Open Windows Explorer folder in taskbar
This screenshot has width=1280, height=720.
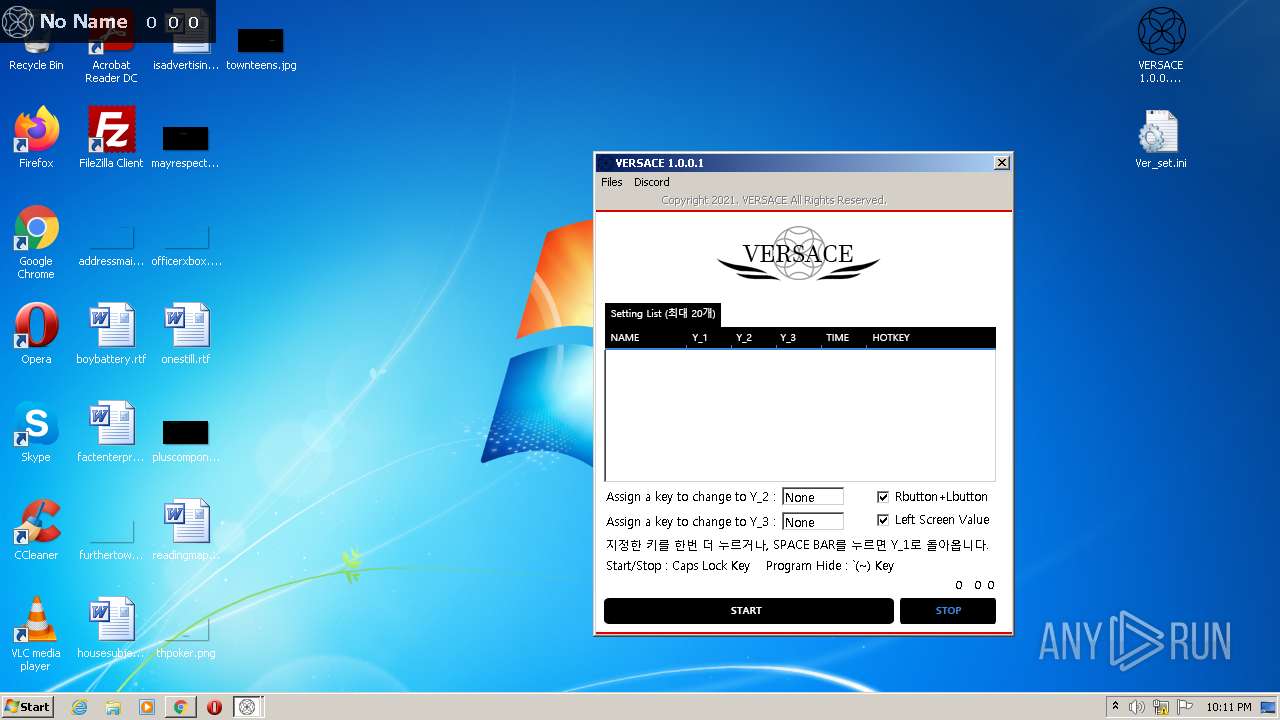[113, 707]
